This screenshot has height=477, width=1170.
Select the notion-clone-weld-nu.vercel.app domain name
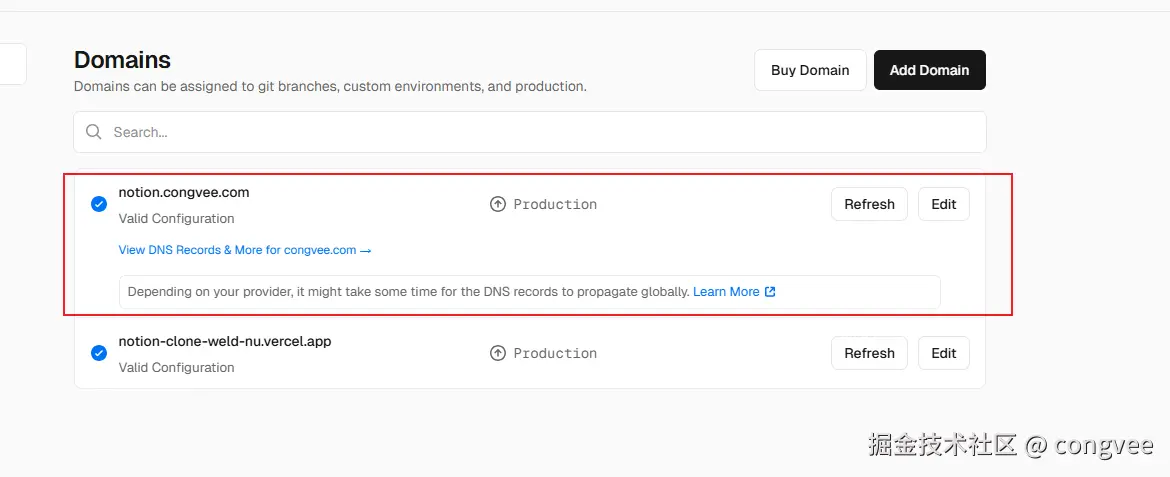click(225, 341)
